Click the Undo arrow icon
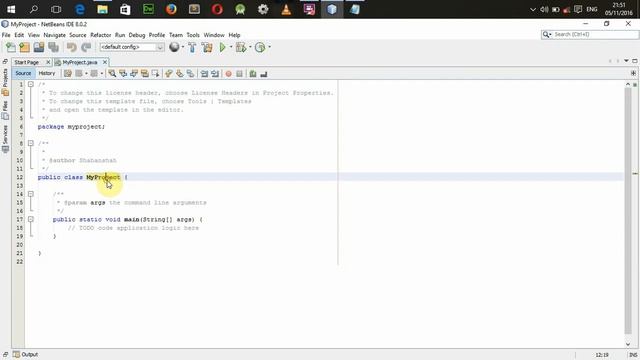The height and width of the screenshot is (360, 640). (72, 47)
